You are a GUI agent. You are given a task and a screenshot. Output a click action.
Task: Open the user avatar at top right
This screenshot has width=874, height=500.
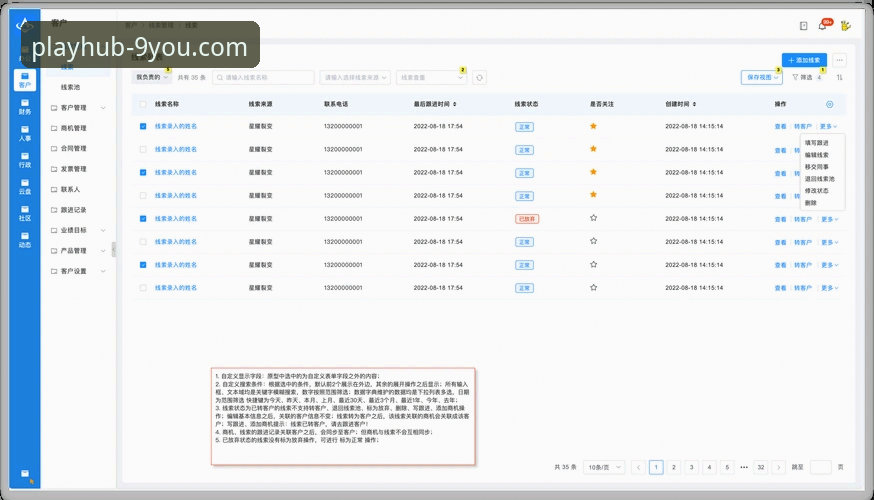[846, 26]
